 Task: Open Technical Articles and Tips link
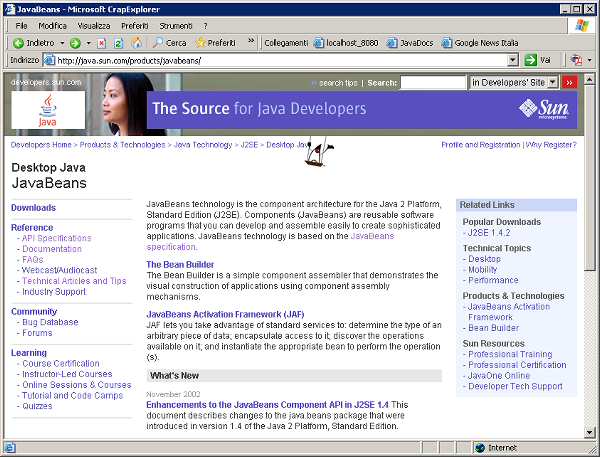pyautogui.click(x=74, y=281)
